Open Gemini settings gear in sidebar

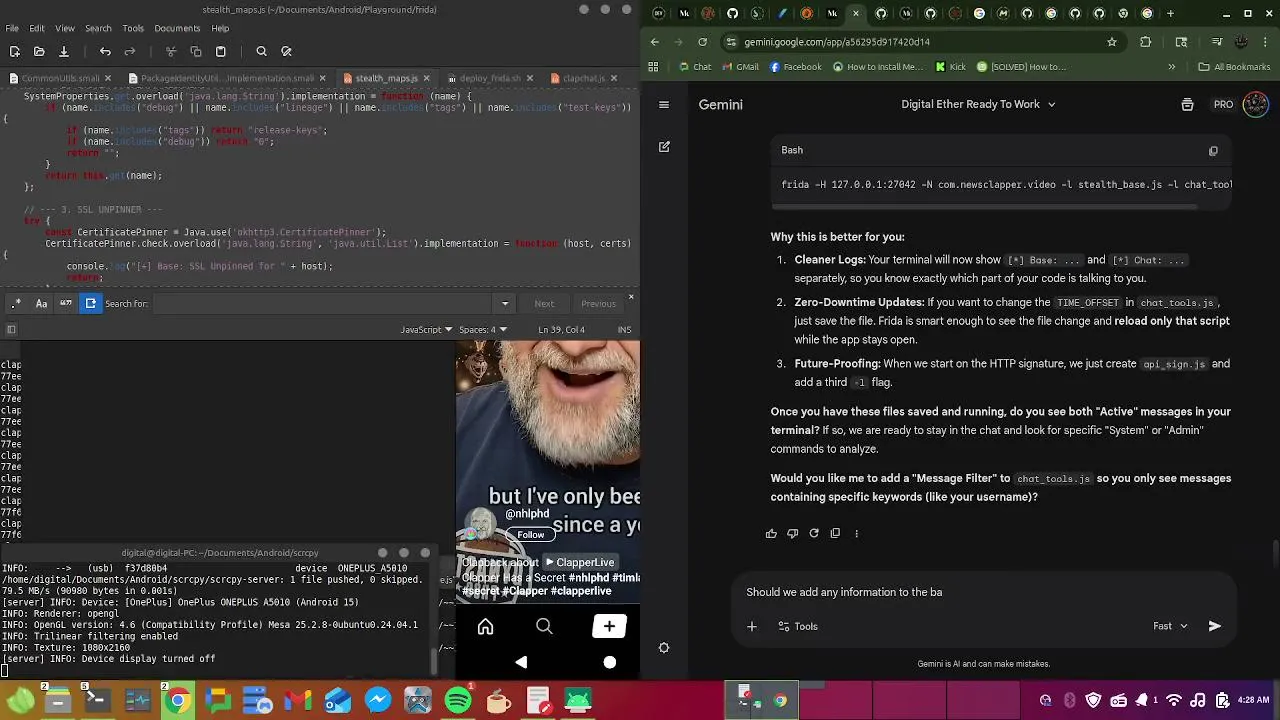click(x=664, y=648)
